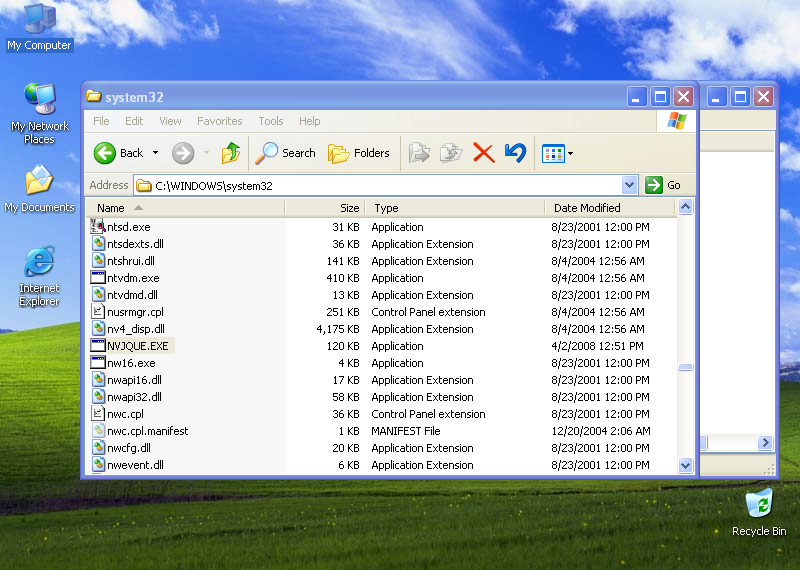This screenshot has width=800, height=570.
Task: Select Recycle Bin desktop icon
Action: coord(759,512)
